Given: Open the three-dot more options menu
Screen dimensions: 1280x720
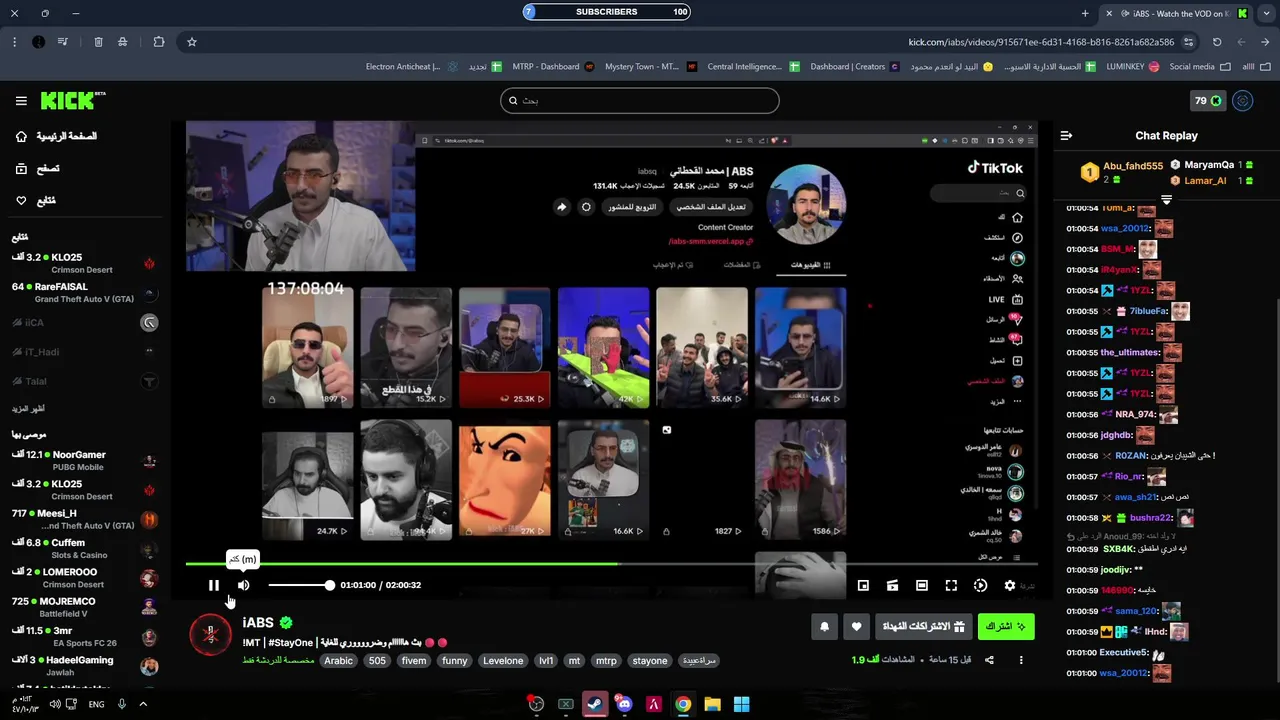Looking at the screenshot, I should pos(1021,660).
